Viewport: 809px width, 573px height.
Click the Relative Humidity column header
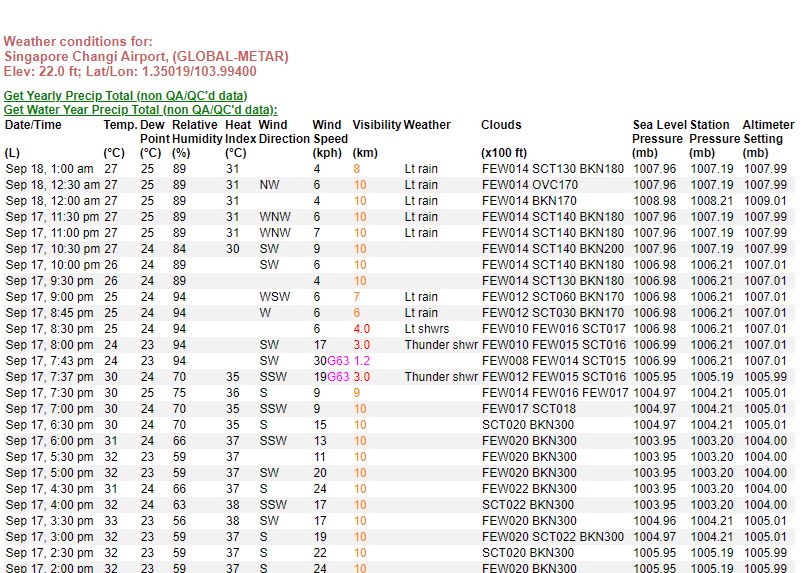tap(197, 132)
